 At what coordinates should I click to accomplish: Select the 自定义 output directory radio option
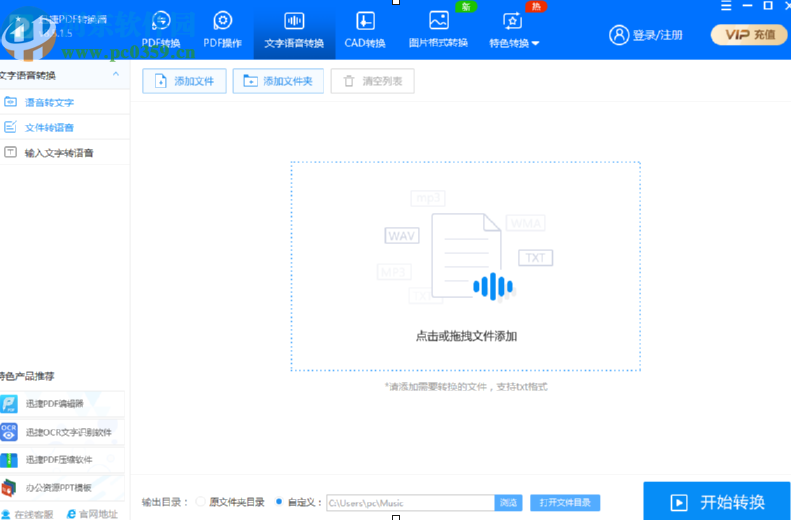[278, 502]
